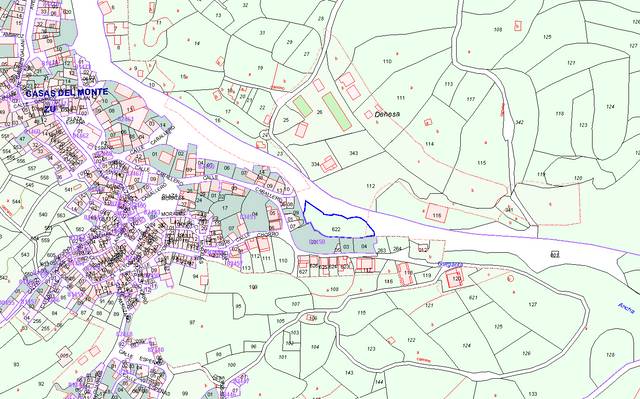Select parcel number 334
The height and width of the screenshot is (399, 640).
point(315,164)
